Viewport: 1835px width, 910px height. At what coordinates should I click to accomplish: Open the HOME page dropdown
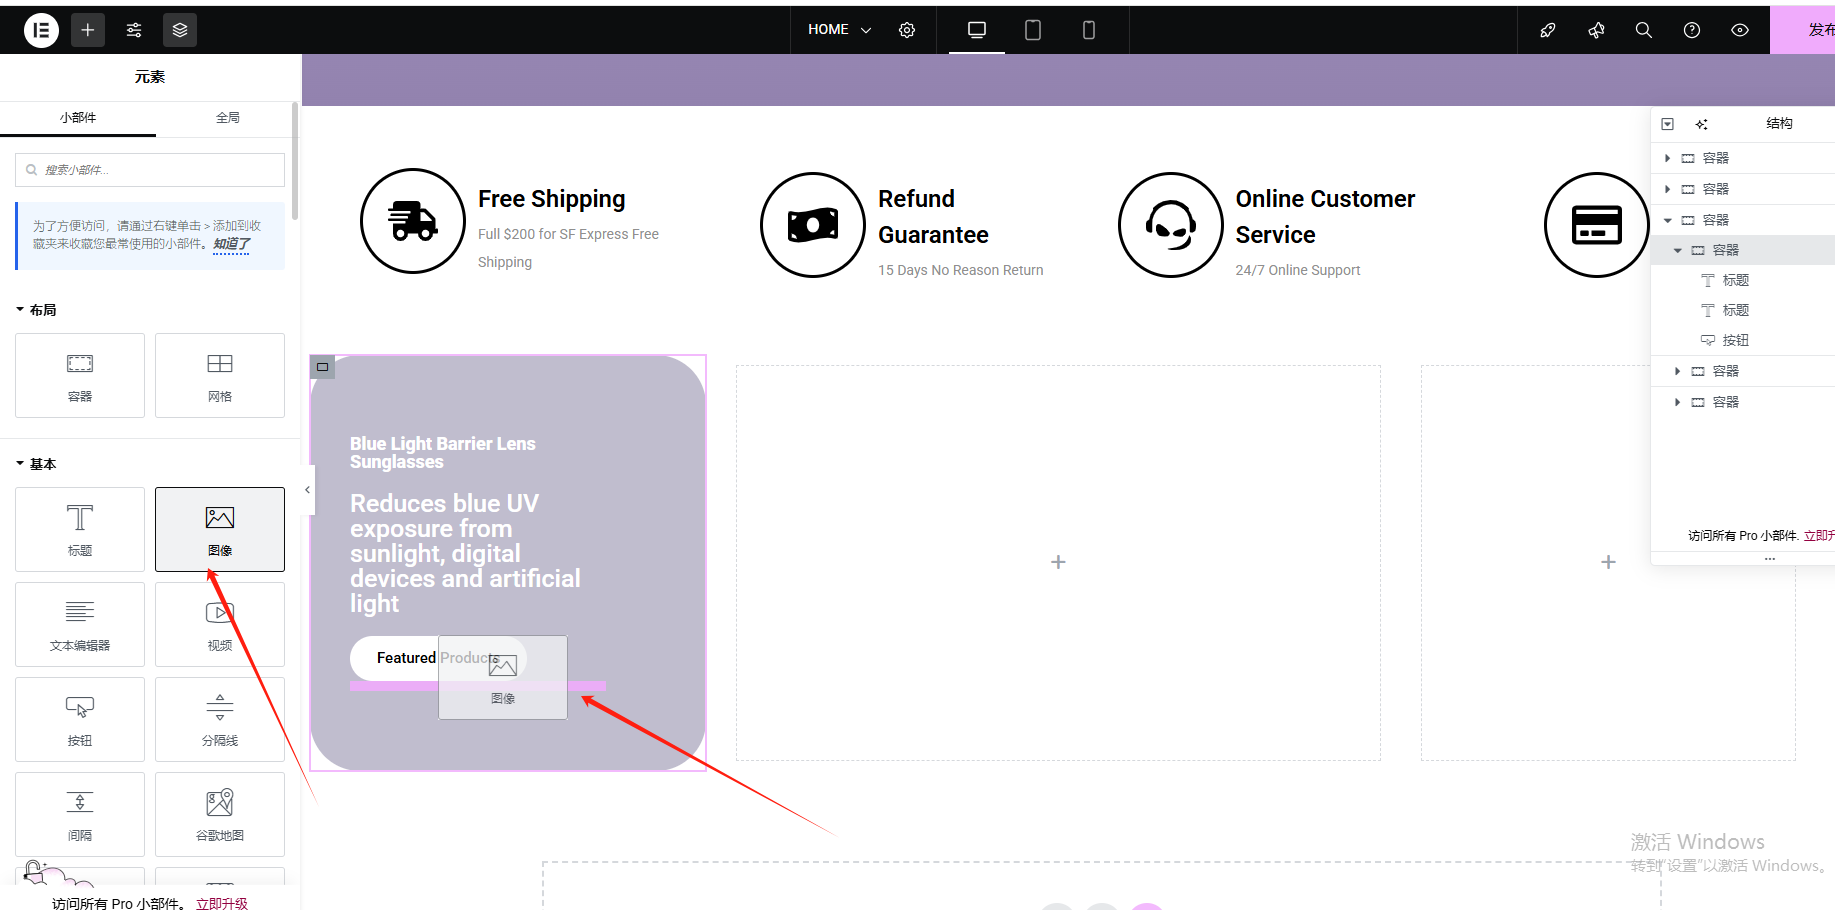pyautogui.click(x=839, y=30)
